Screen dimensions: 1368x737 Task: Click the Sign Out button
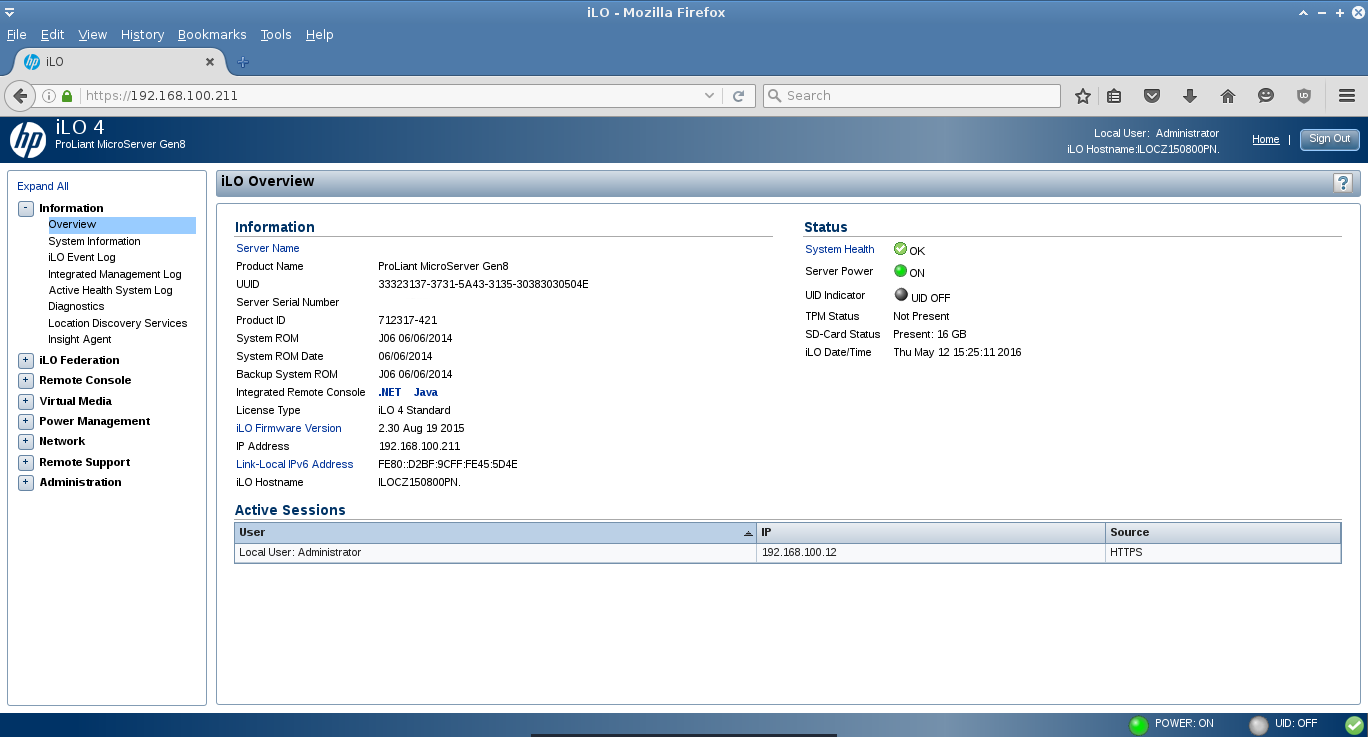(x=1330, y=139)
